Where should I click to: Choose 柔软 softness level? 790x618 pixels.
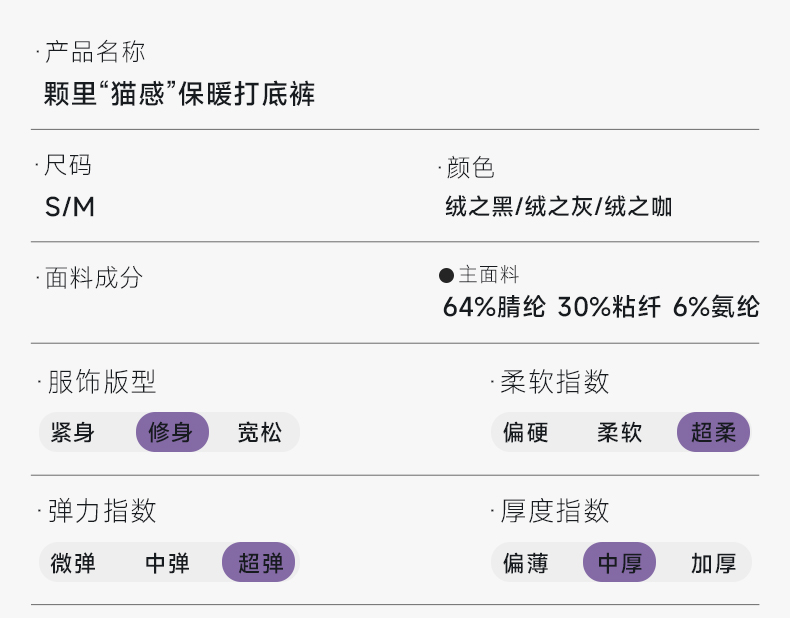619,433
